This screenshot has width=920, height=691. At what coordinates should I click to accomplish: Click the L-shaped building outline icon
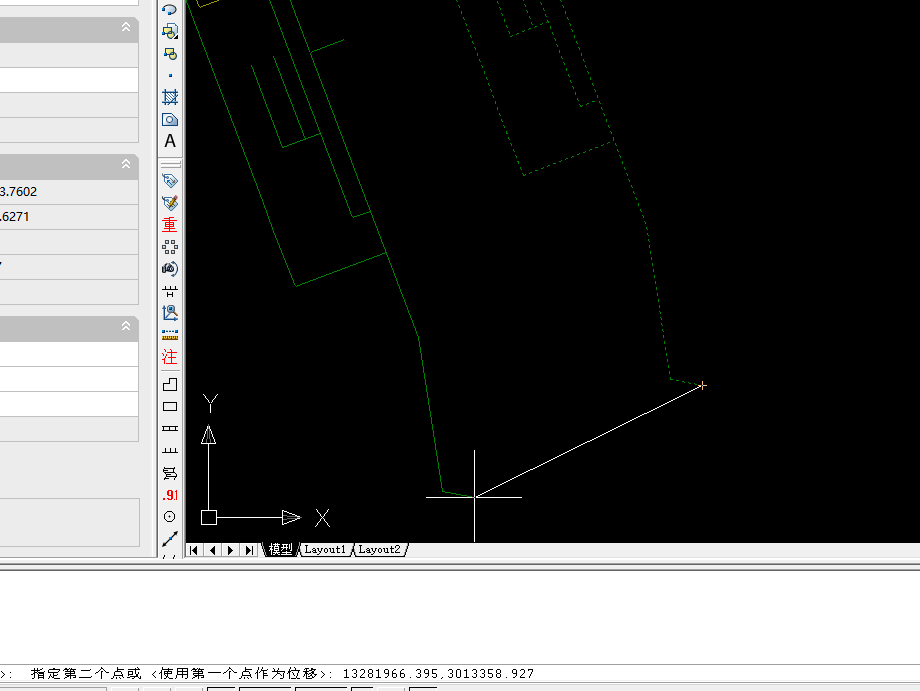tap(170, 384)
